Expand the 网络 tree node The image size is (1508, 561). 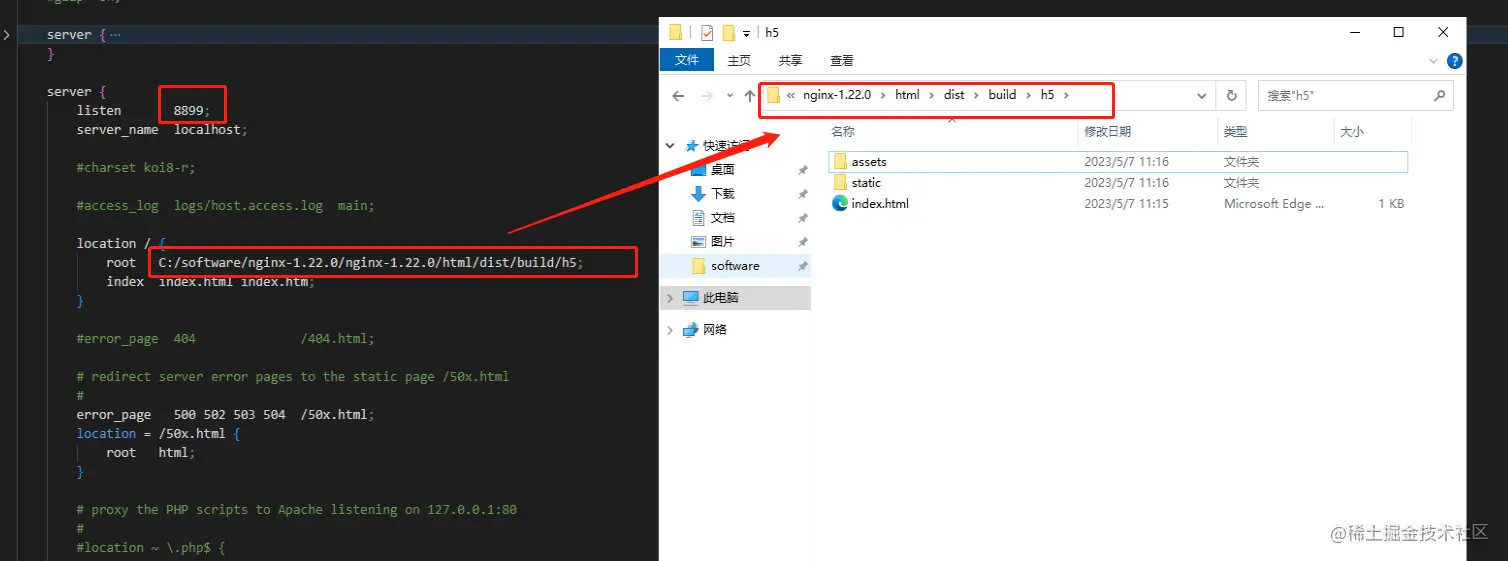pyautogui.click(x=670, y=330)
